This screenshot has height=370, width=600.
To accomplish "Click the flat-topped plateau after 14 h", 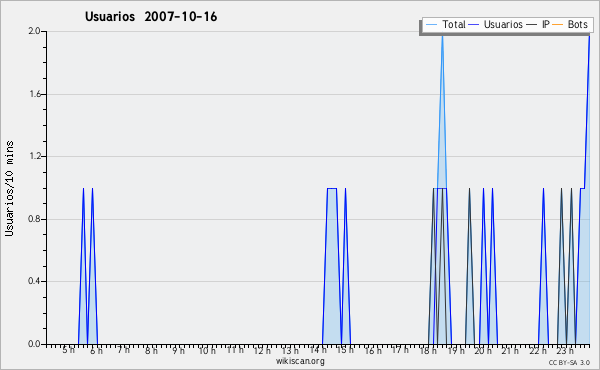I will coord(332,188).
